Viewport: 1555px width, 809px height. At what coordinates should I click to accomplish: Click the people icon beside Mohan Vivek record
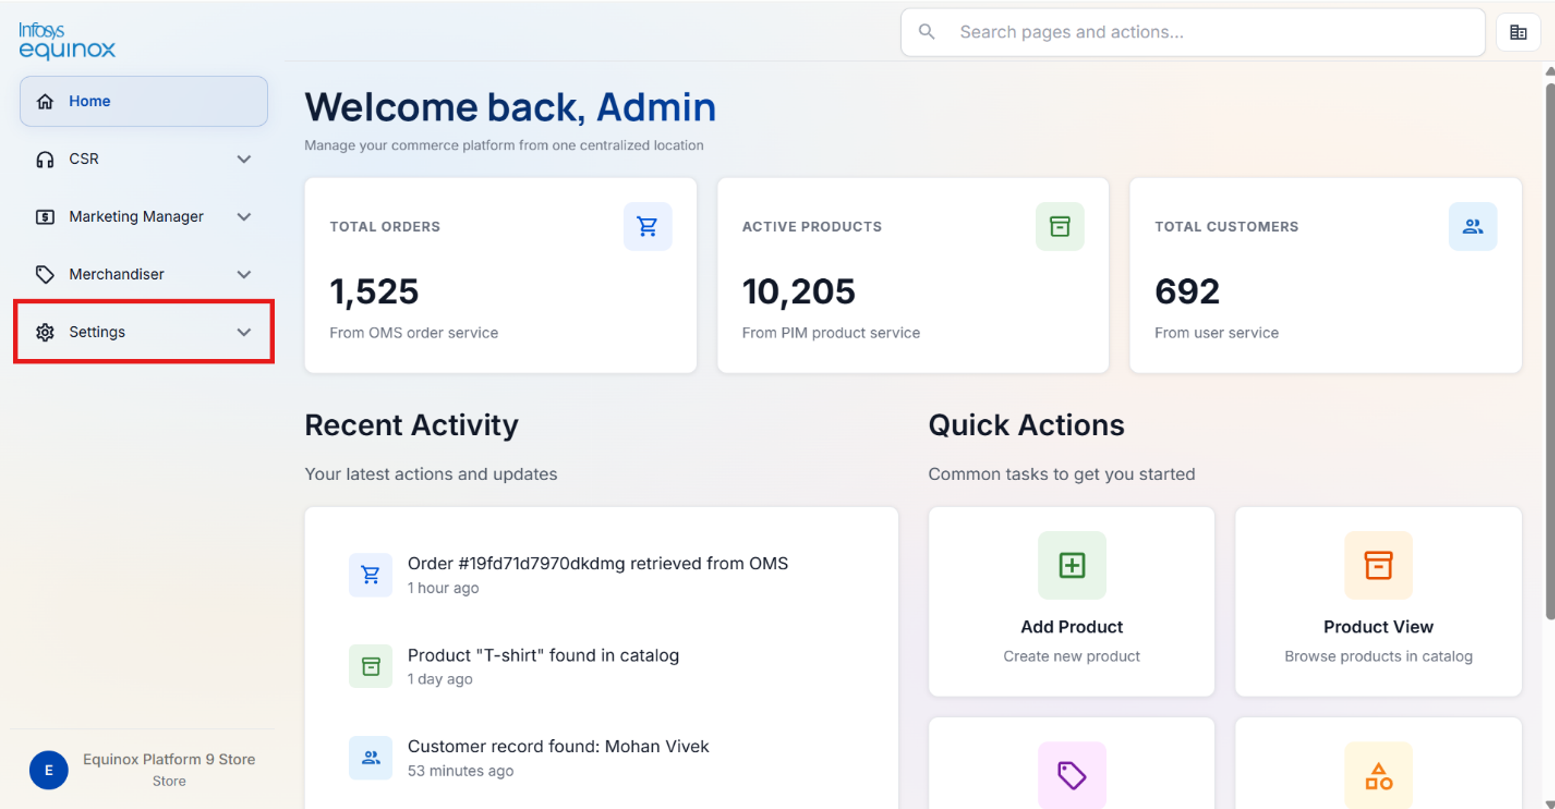pyautogui.click(x=371, y=758)
